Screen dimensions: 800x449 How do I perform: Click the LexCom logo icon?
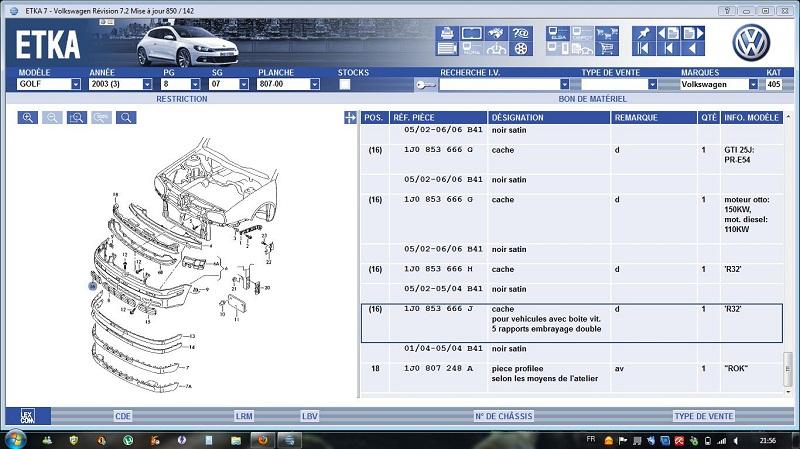[x=28, y=416]
